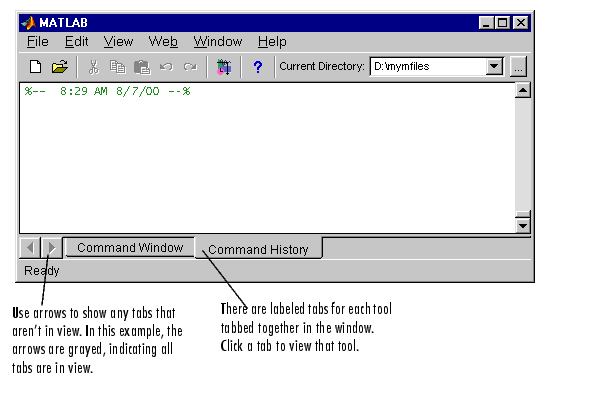
Task: Open the Help menu
Action: (272, 41)
